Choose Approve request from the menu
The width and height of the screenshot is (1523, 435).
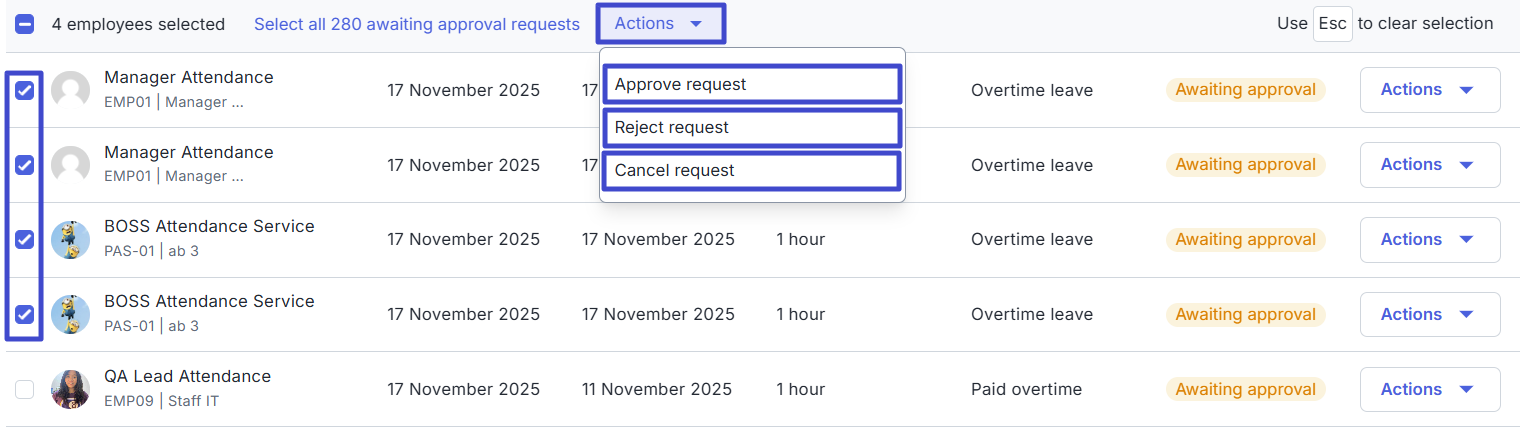click(x=752, y=85)
